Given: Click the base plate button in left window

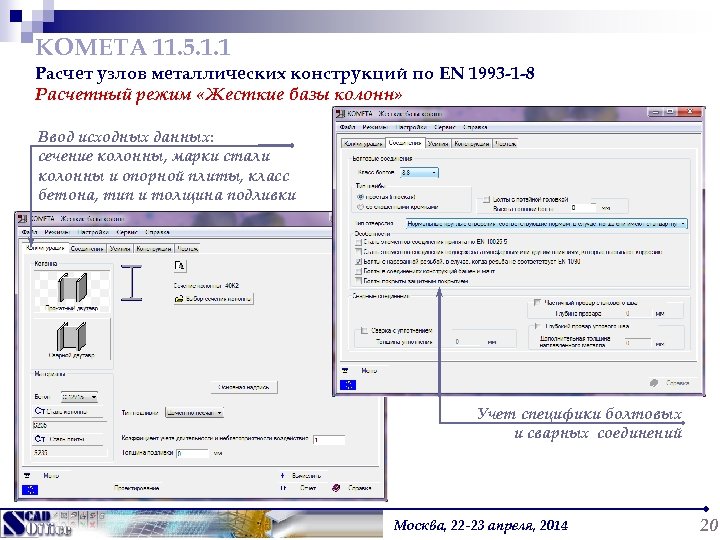Looking at the screenshot, I should coord(244,387).
